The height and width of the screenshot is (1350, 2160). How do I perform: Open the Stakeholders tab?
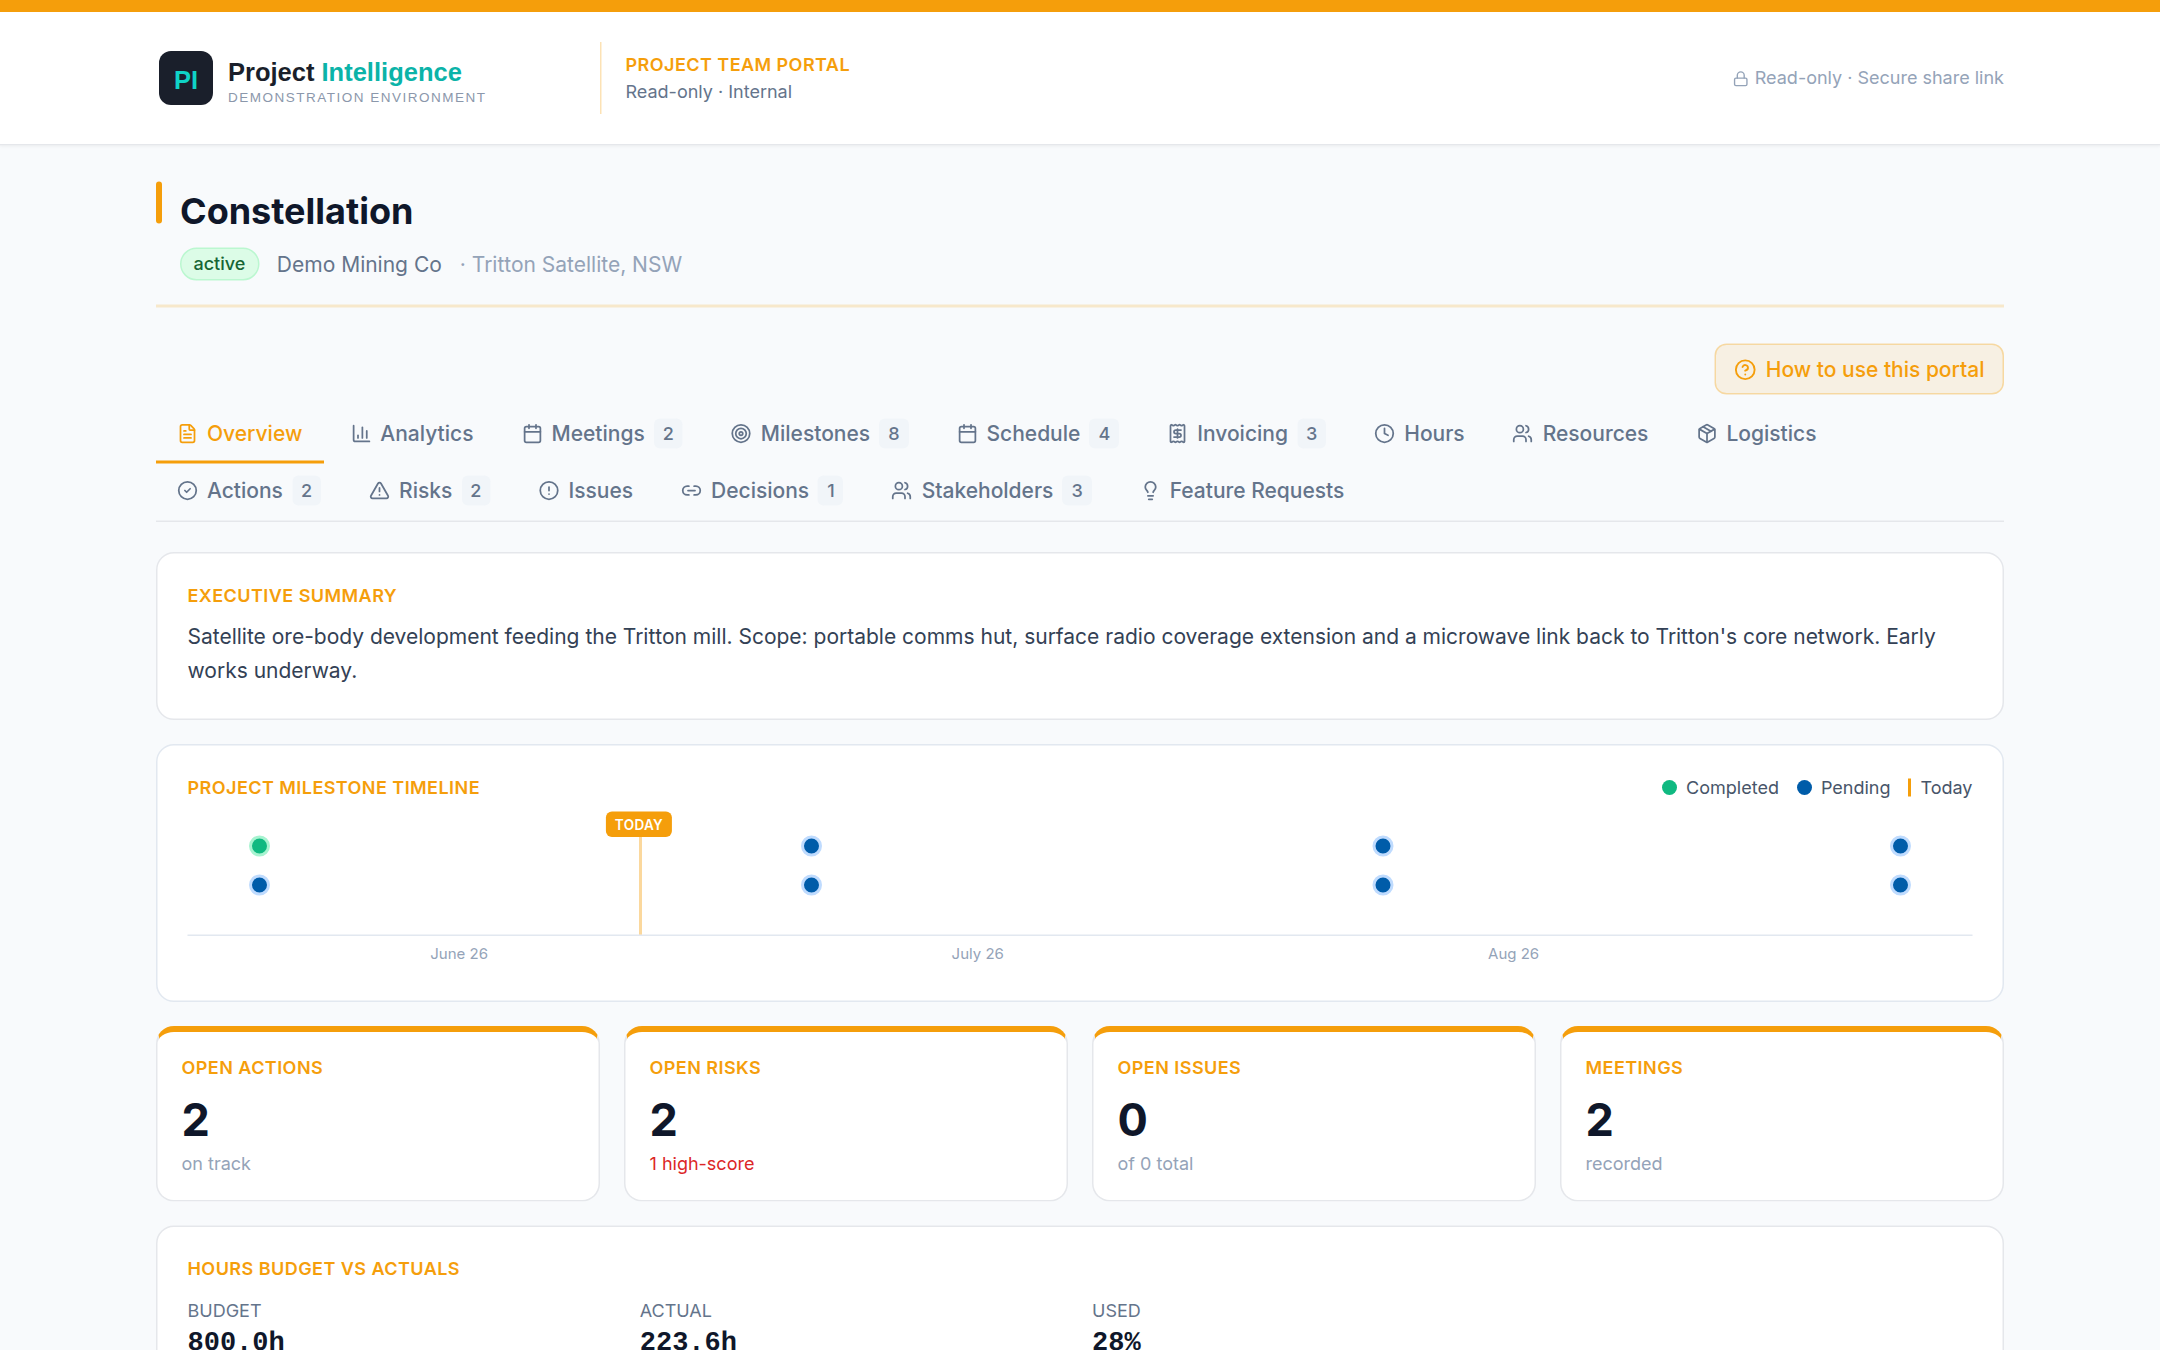tap(989, 491)
